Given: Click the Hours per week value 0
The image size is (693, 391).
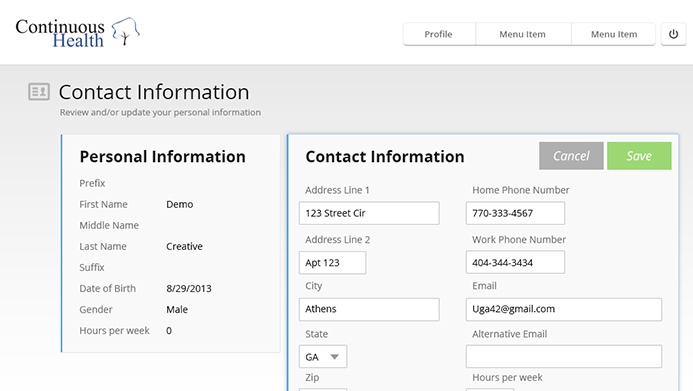Looking at the screenshot, I should click(x=169, y=330).
